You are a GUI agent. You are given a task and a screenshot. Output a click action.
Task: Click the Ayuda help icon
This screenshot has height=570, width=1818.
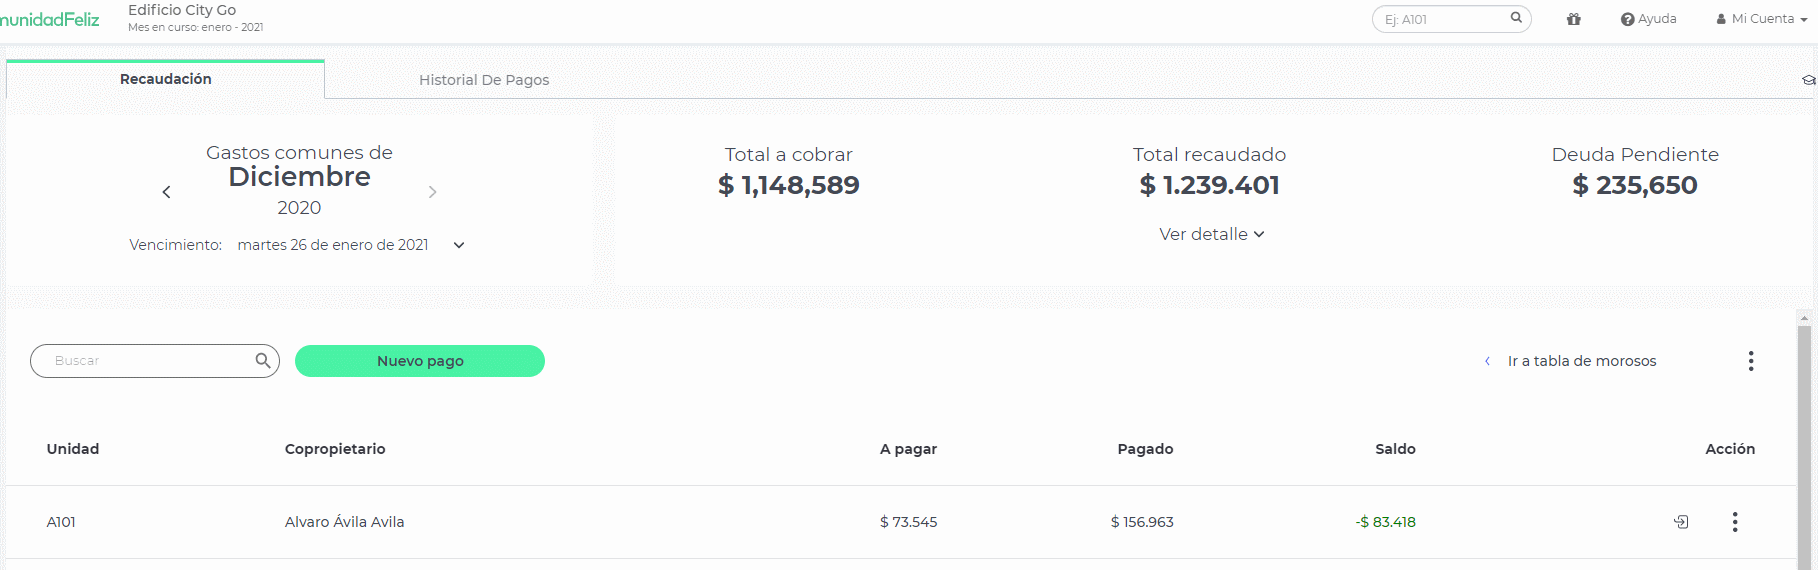pos(1627,19)
